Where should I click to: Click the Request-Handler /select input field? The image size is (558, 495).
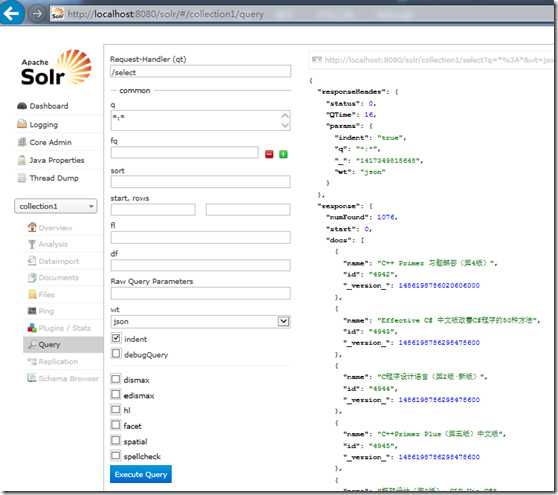point(201,72)
